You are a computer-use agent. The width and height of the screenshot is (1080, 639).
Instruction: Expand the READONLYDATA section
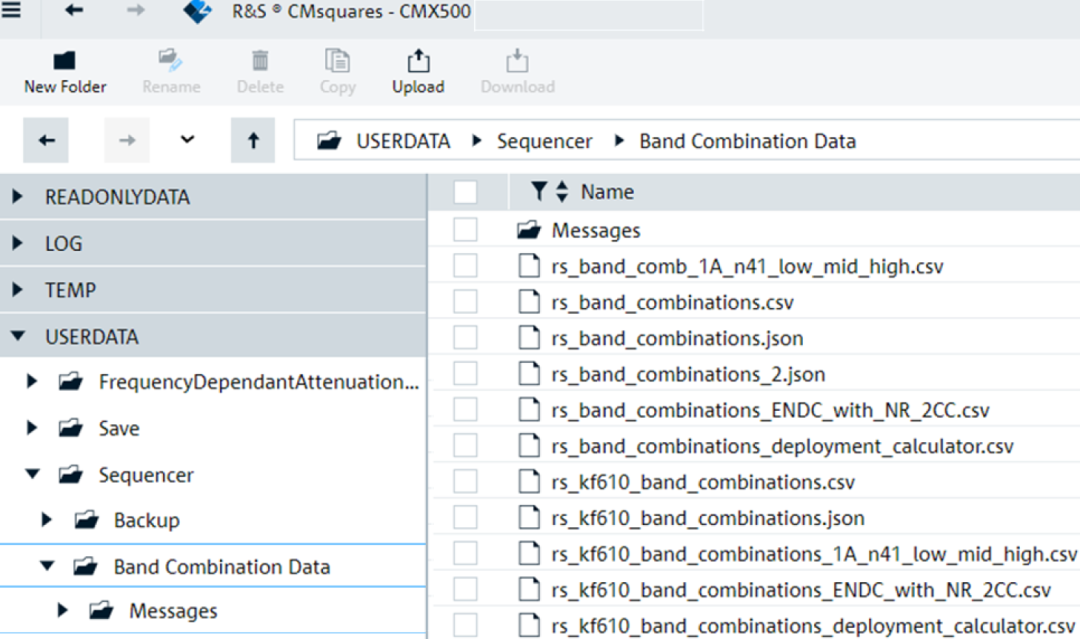click(x=18, y=198)
